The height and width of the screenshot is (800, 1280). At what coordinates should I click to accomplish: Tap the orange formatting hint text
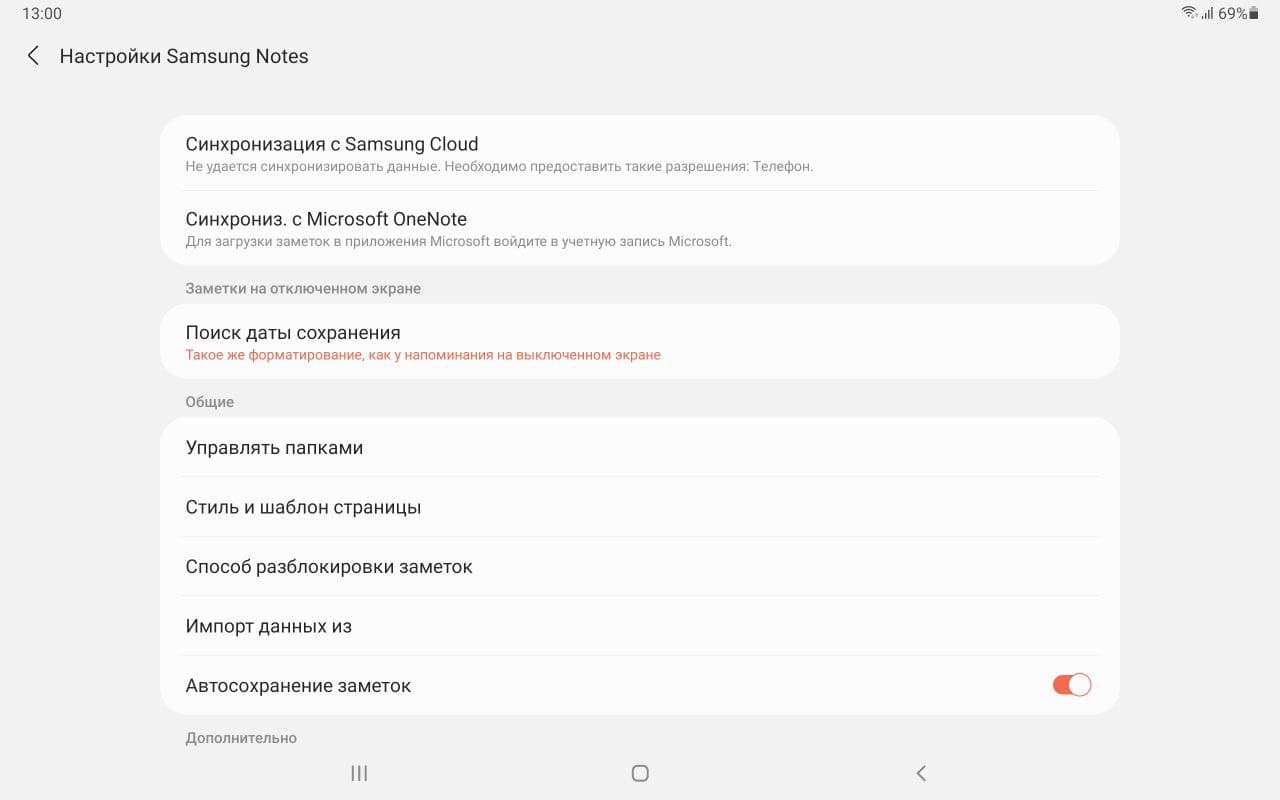423,355
